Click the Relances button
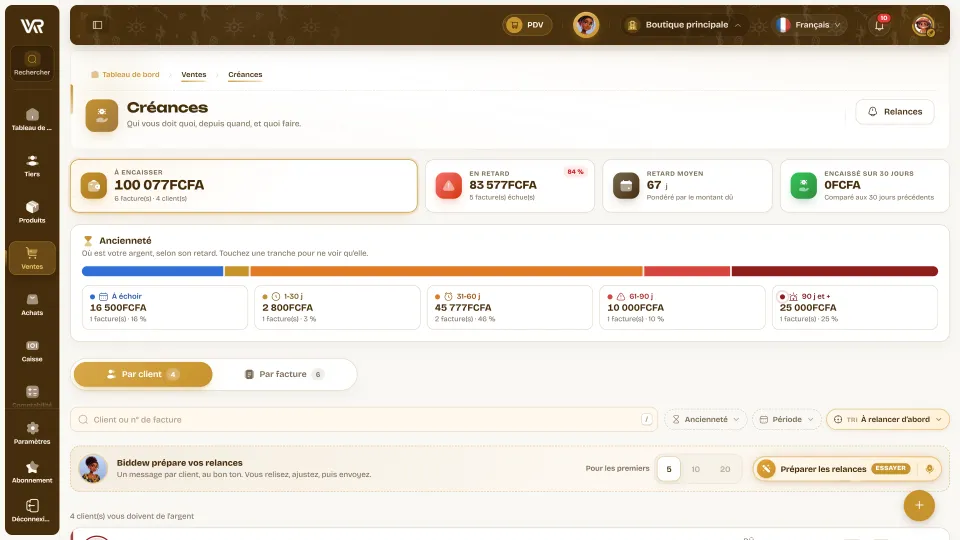 pos(894,111)
